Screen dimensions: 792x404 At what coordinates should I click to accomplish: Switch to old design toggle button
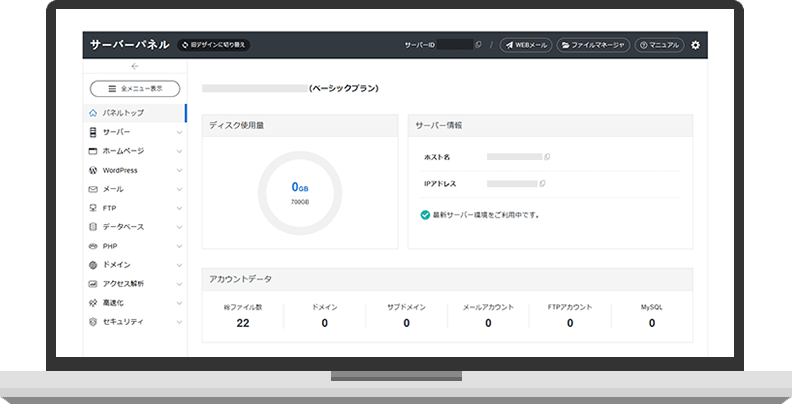pos(214,45)
